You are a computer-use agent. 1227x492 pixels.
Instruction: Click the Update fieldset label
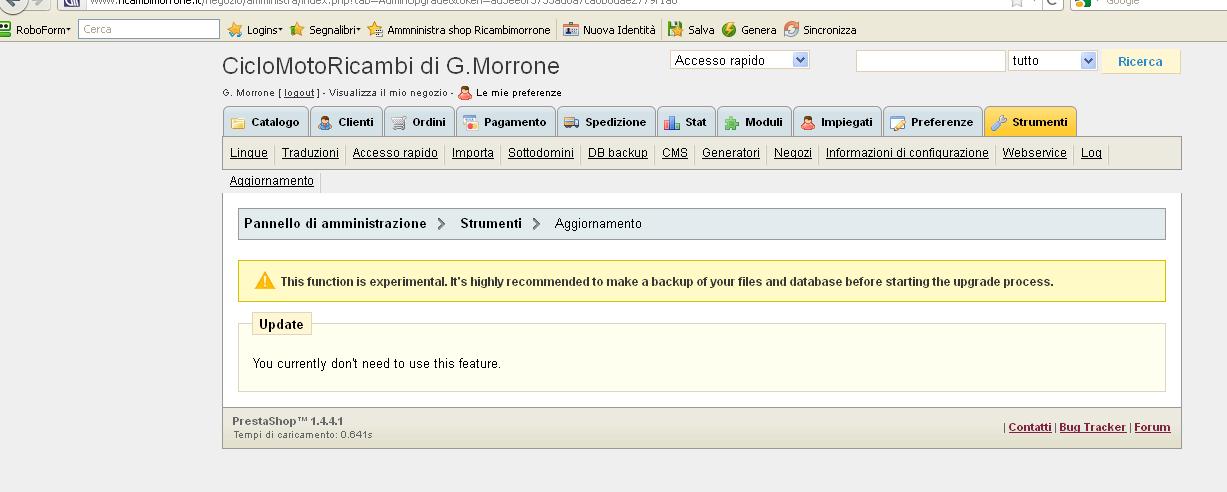pyautogui.click(x=281, y=324)
